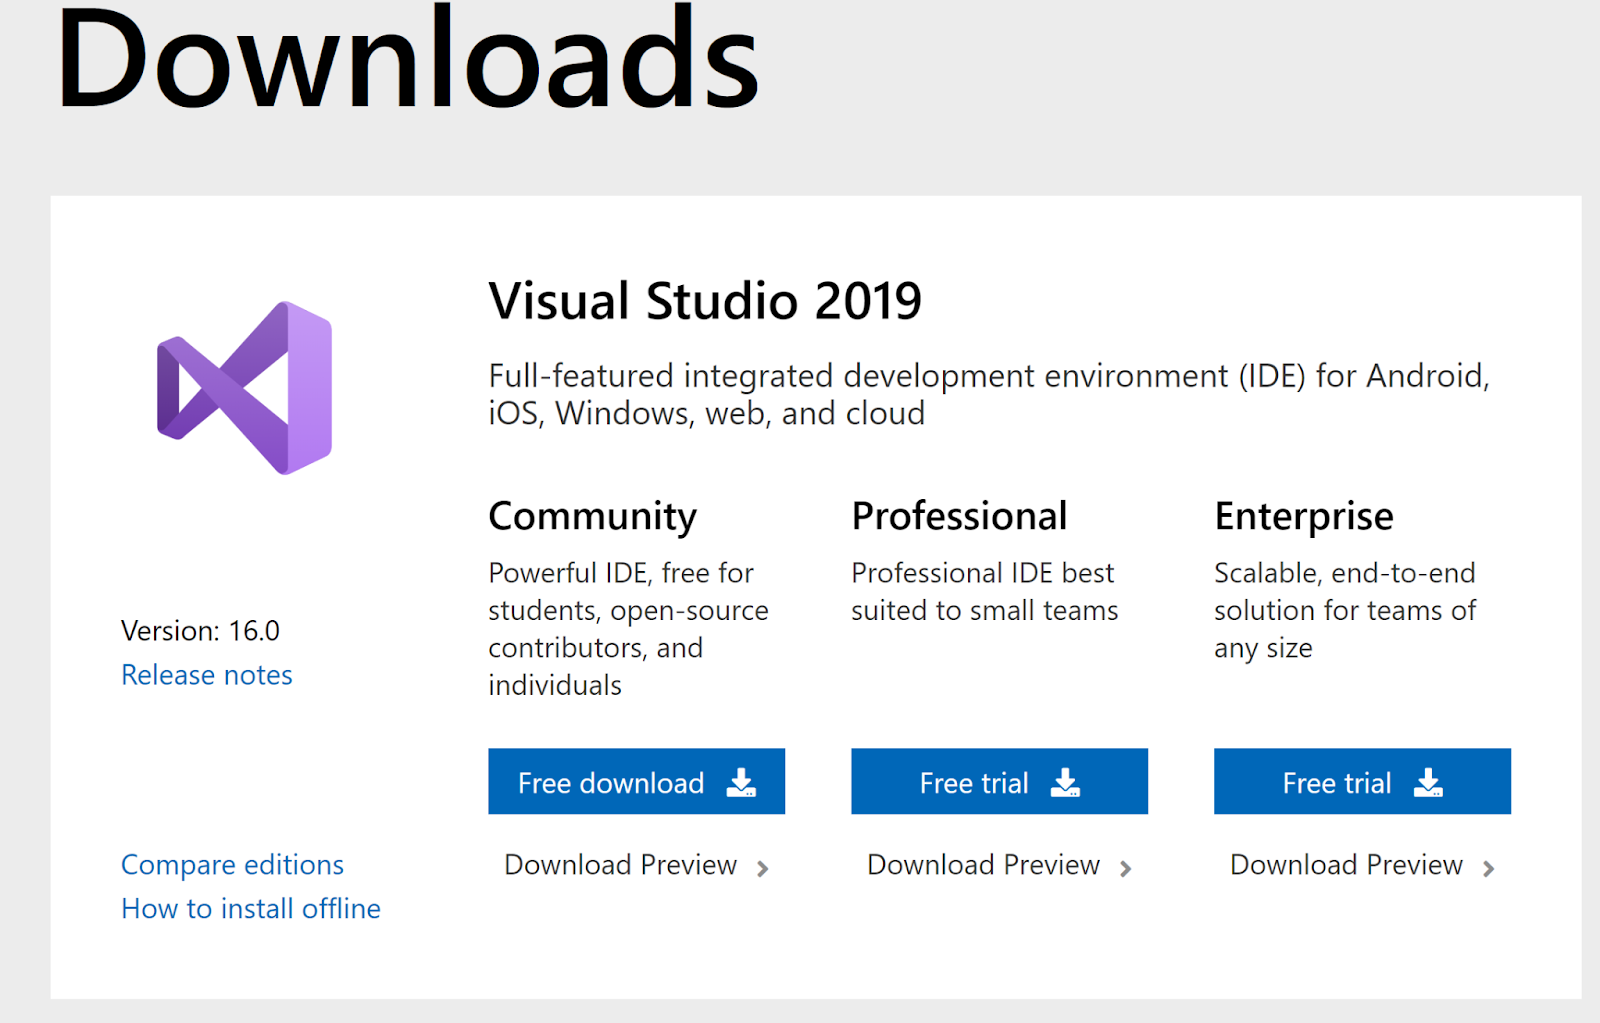The width and height of the screenshot is (1600, 1023).
Task: Click the chevron beside Enterprise's Download Preview
Action: [1489, 868]
